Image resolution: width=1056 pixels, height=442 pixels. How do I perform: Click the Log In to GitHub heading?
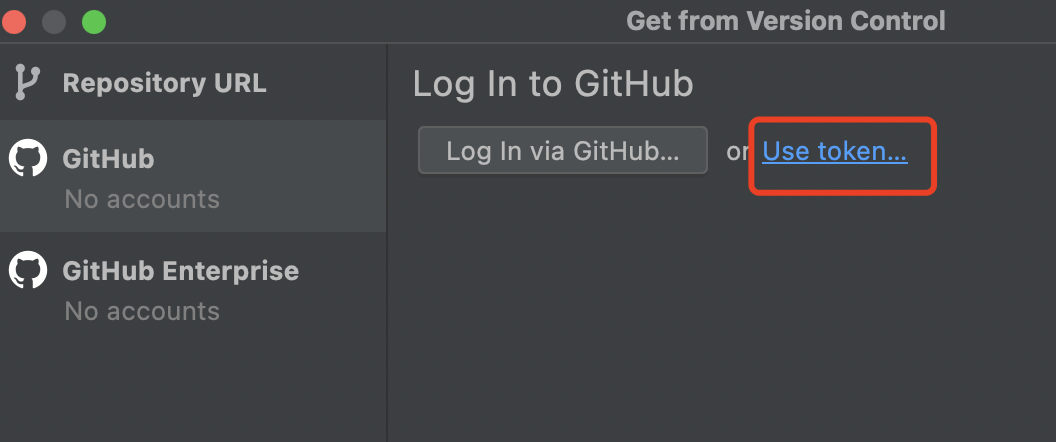[553, 84]
